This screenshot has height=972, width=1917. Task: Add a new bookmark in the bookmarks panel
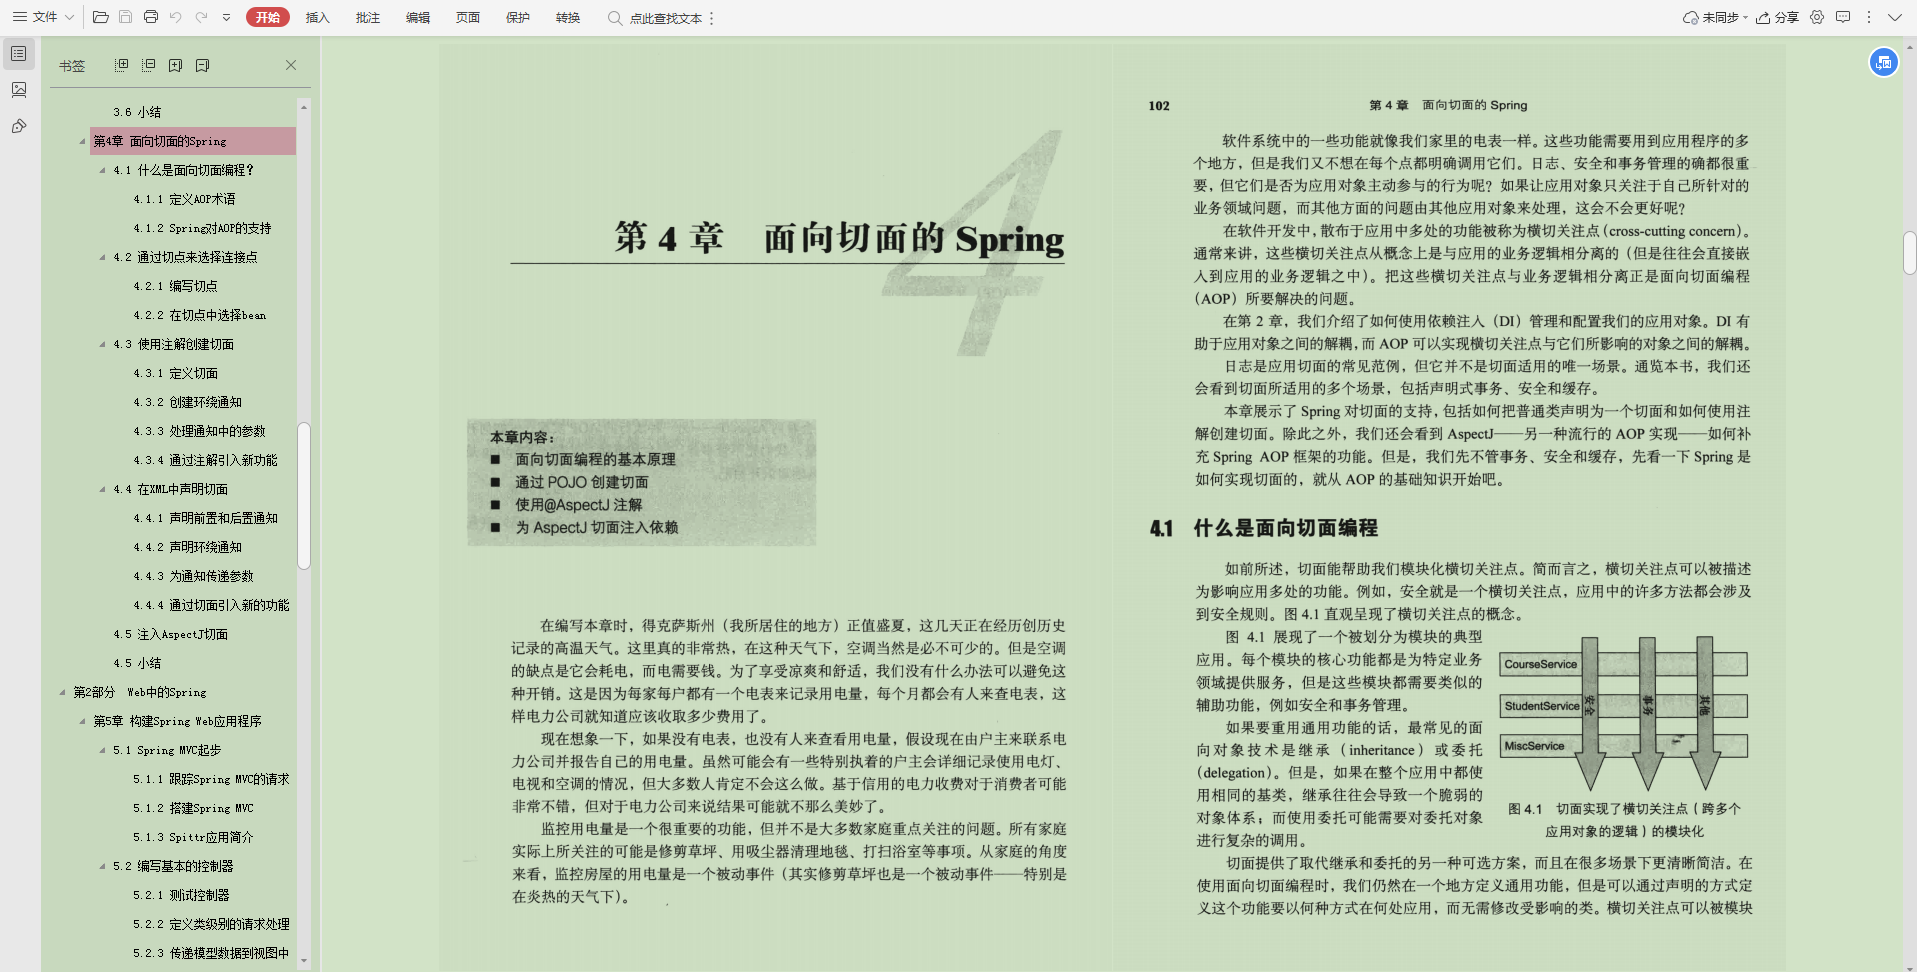click(x=175, y=64)
